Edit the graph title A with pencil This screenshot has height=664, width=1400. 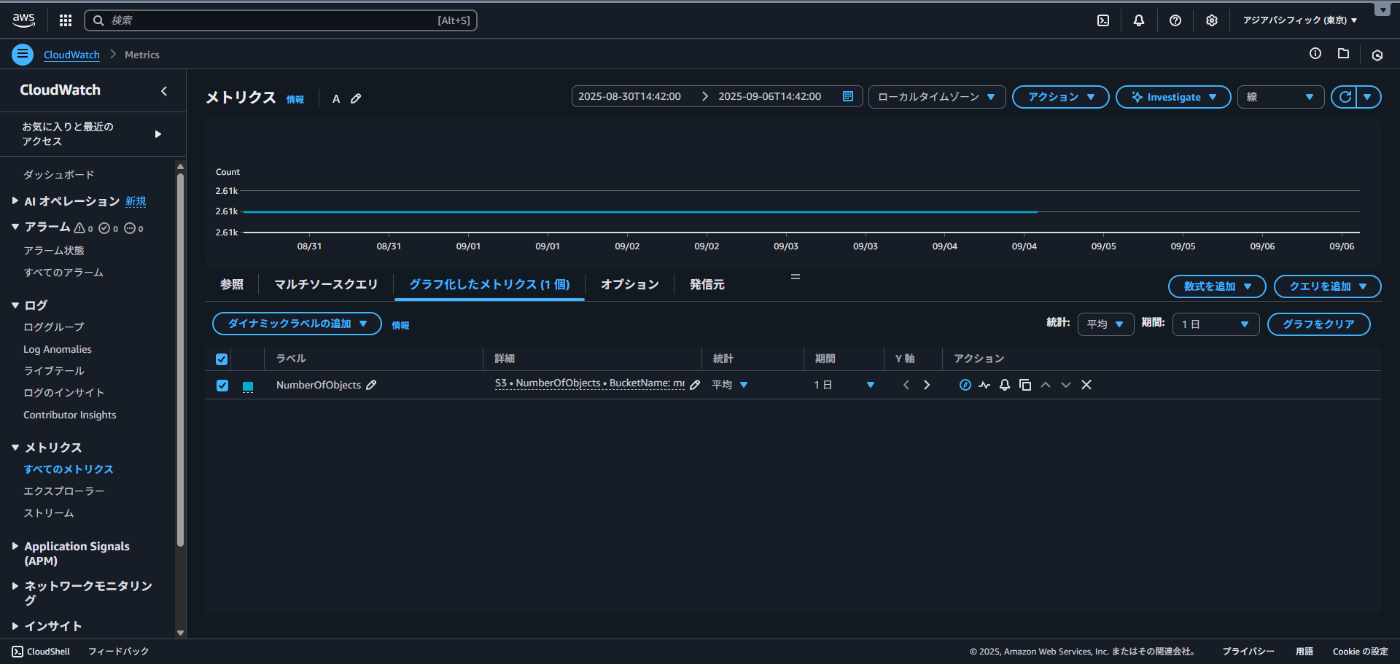tap(356, 98)
